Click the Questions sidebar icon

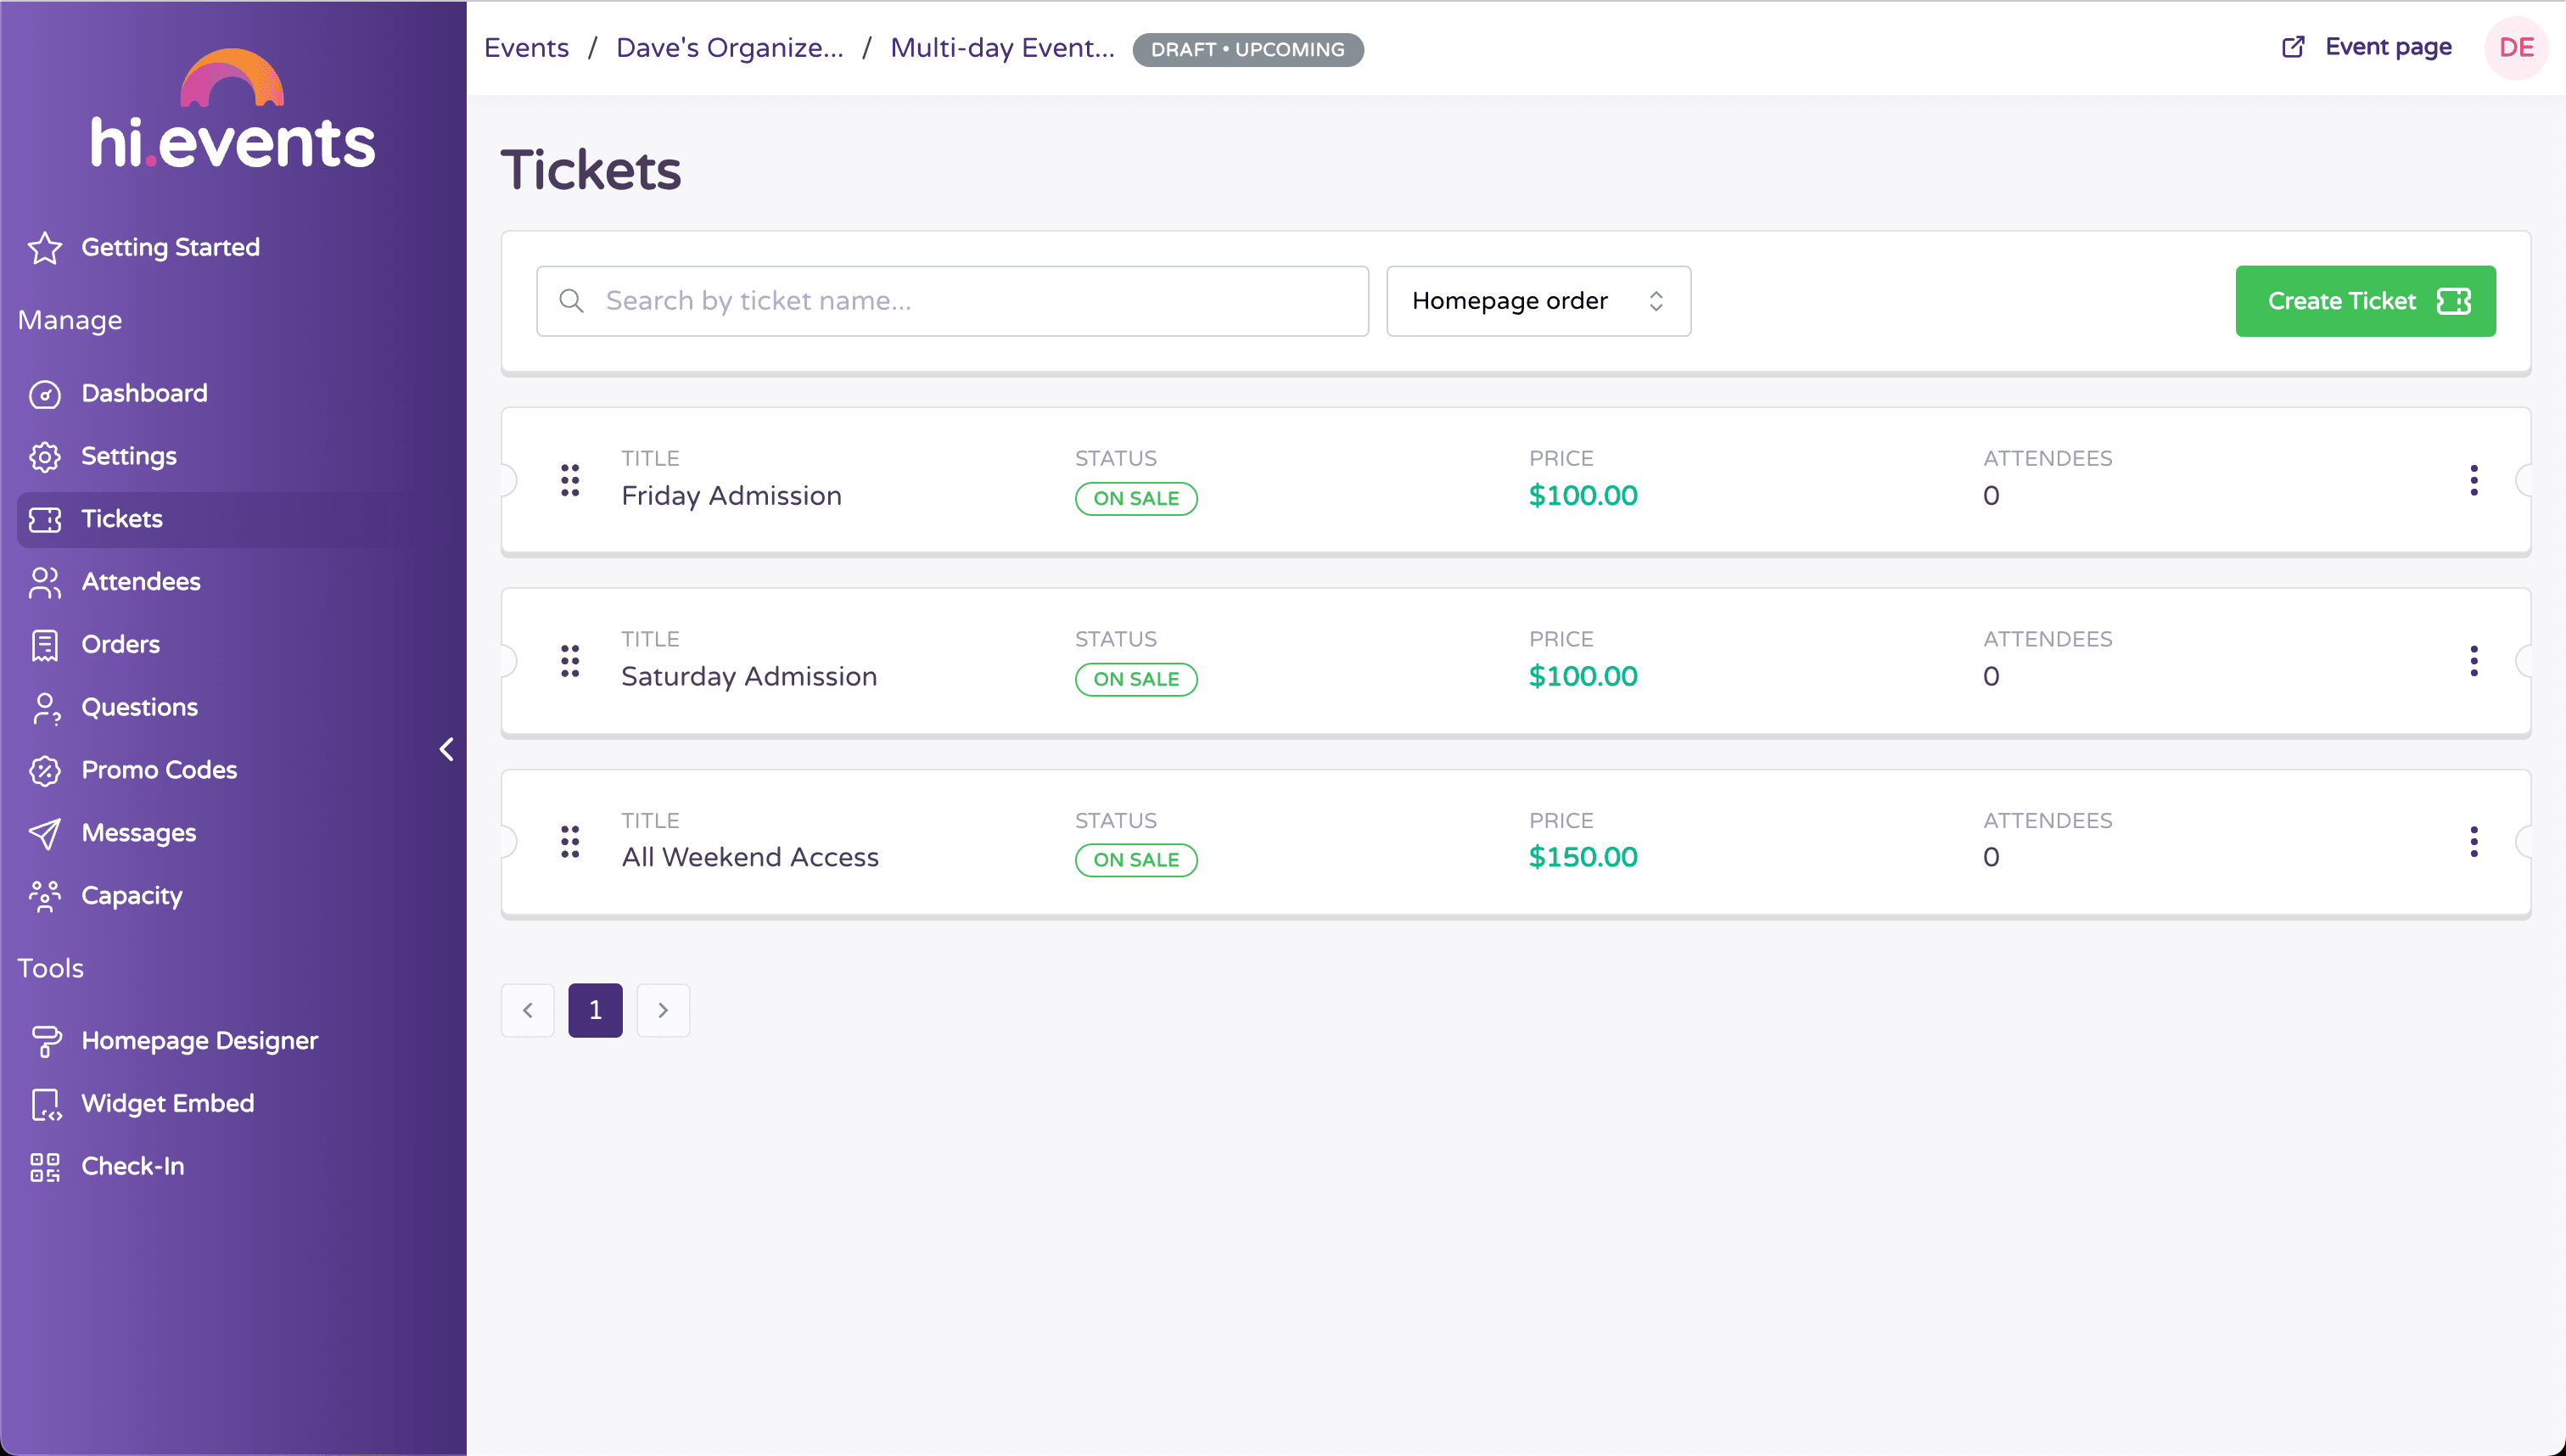[48, 707]
